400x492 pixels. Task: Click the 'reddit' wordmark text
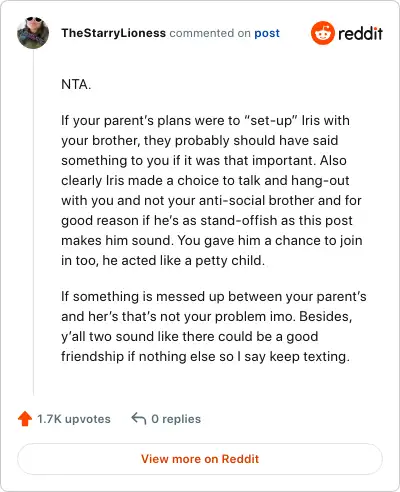tap(360, 33)
